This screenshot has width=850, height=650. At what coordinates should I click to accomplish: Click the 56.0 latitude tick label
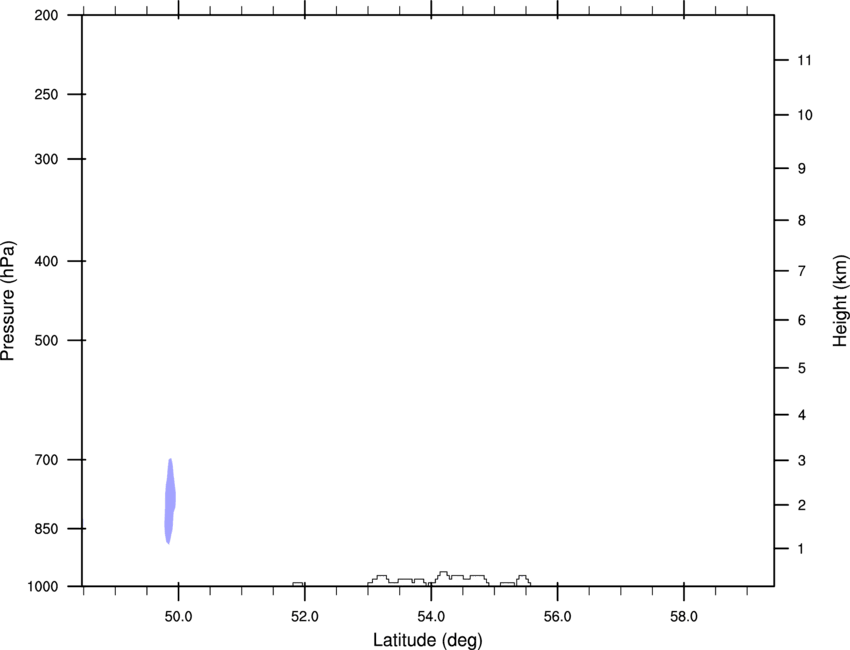557,616
